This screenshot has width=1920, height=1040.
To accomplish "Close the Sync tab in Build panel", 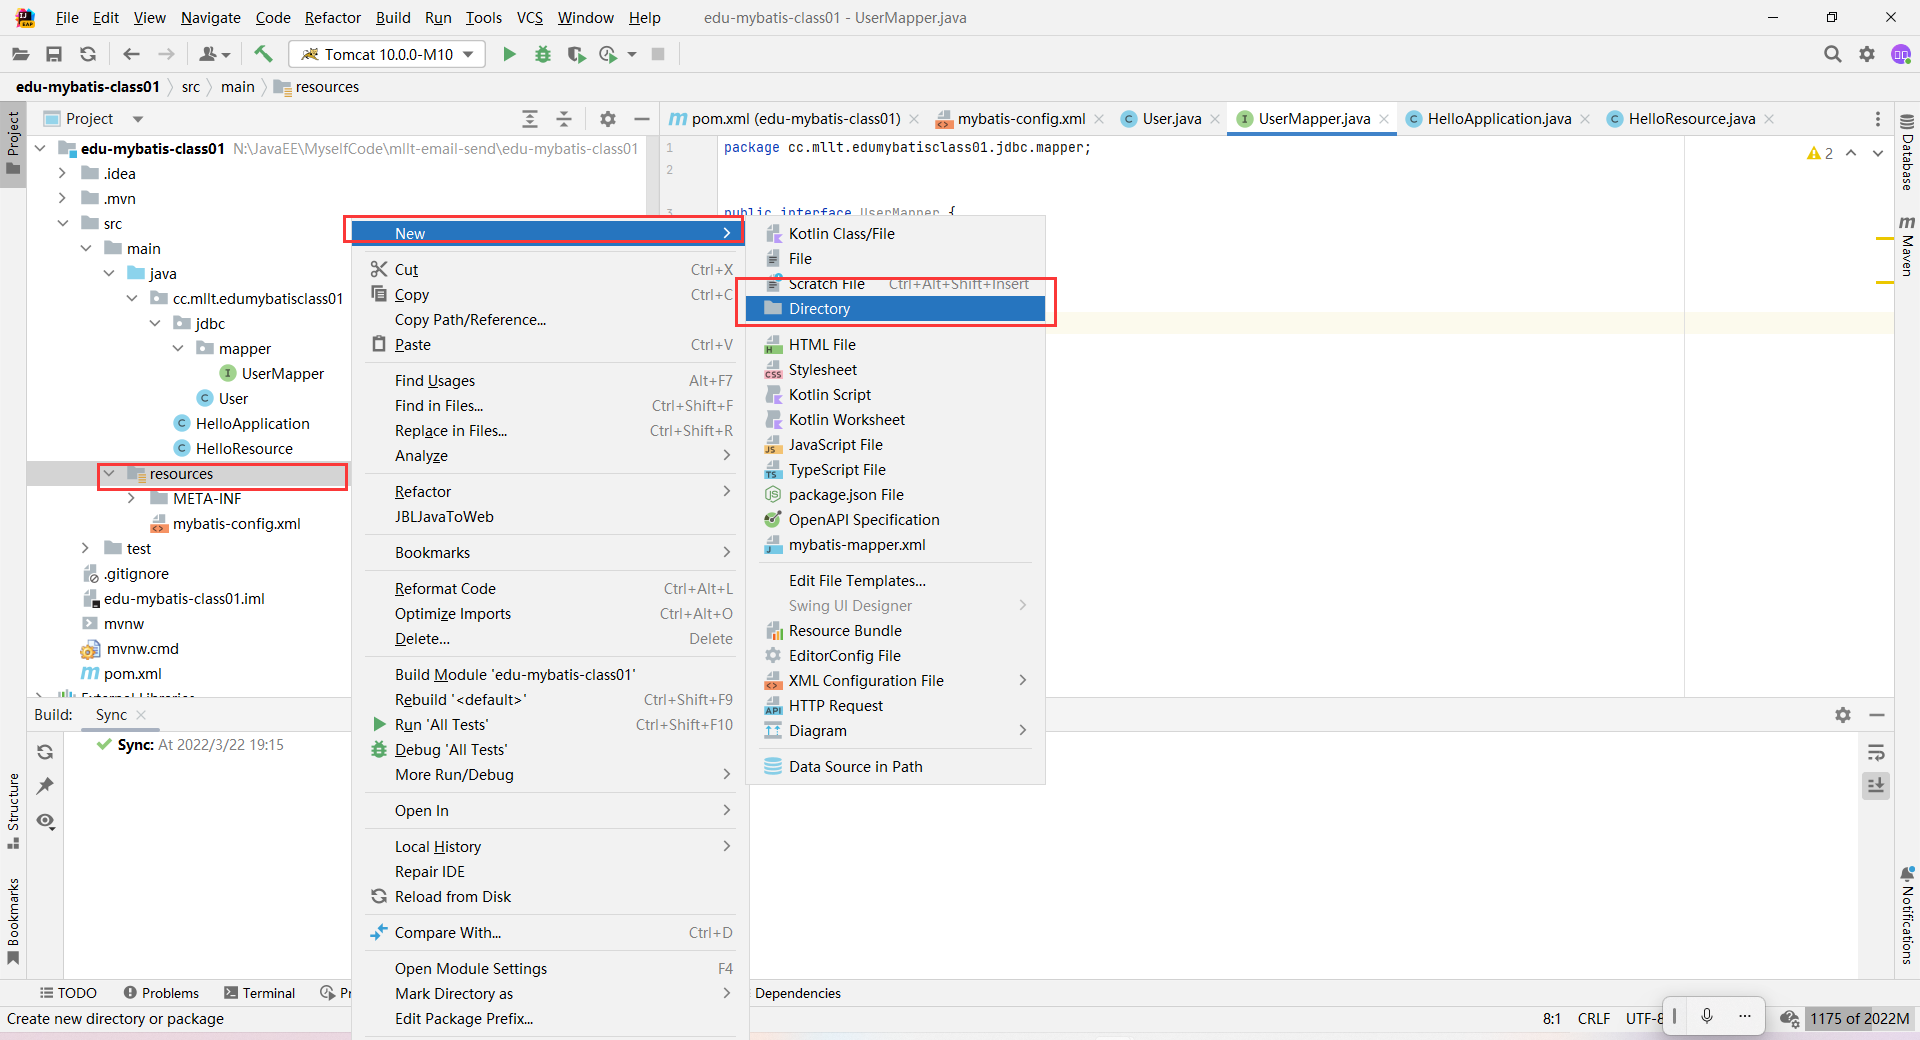I will pyautogui.click(x=141, y=715).
